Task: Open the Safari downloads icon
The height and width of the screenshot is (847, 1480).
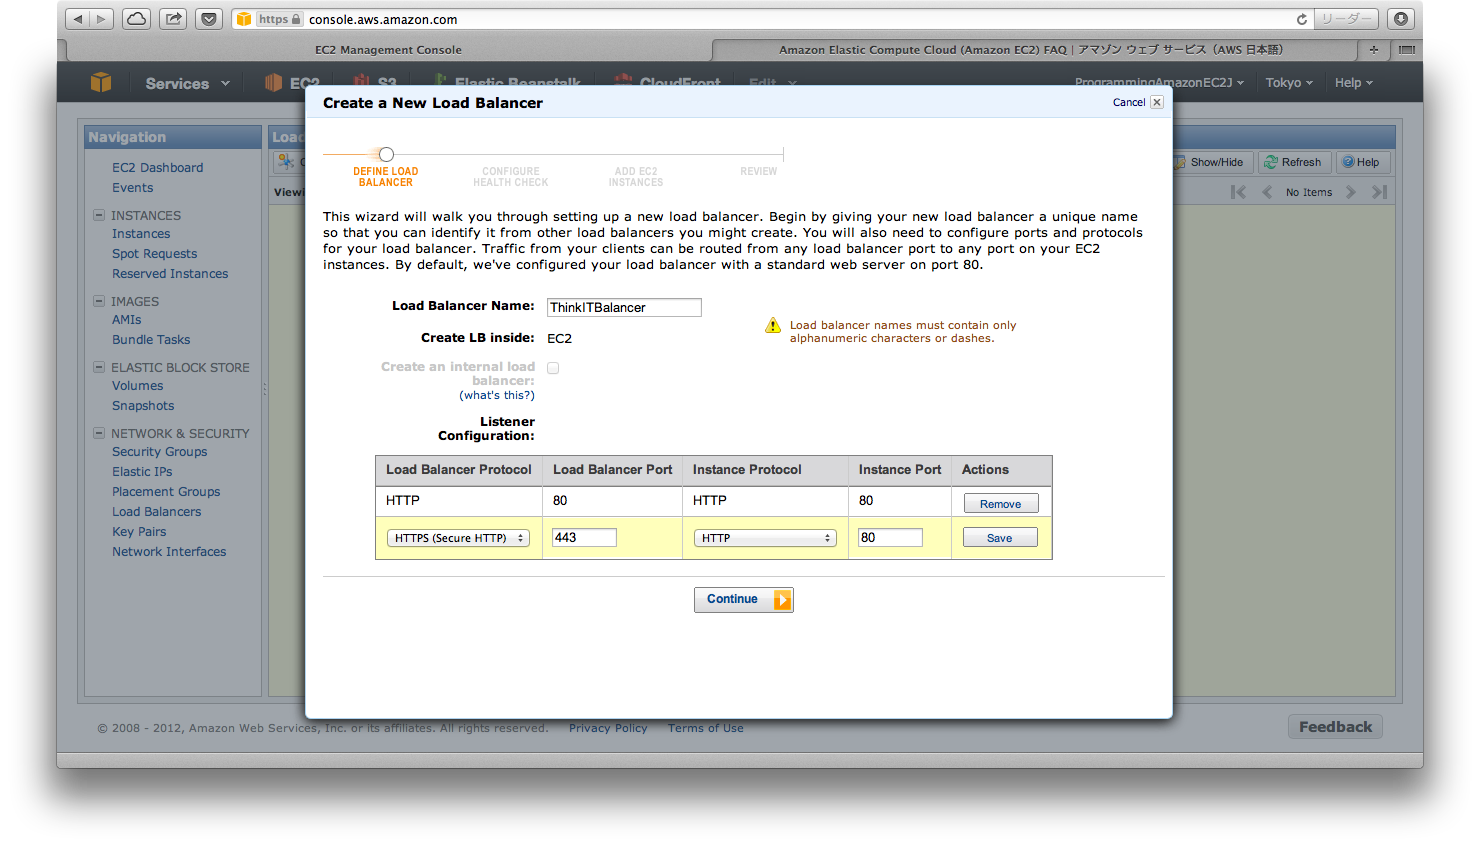Action: click(x=1400, y=19)
